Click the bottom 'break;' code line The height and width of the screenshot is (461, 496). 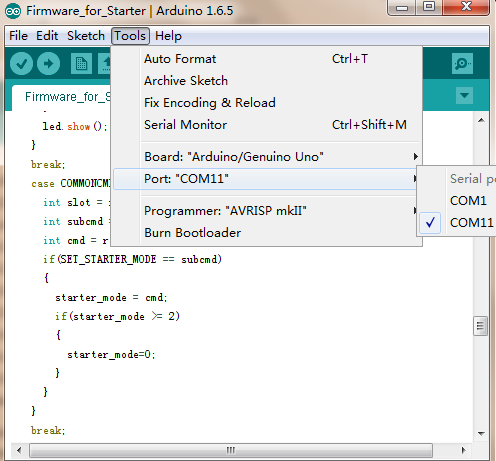click(48, 430)
